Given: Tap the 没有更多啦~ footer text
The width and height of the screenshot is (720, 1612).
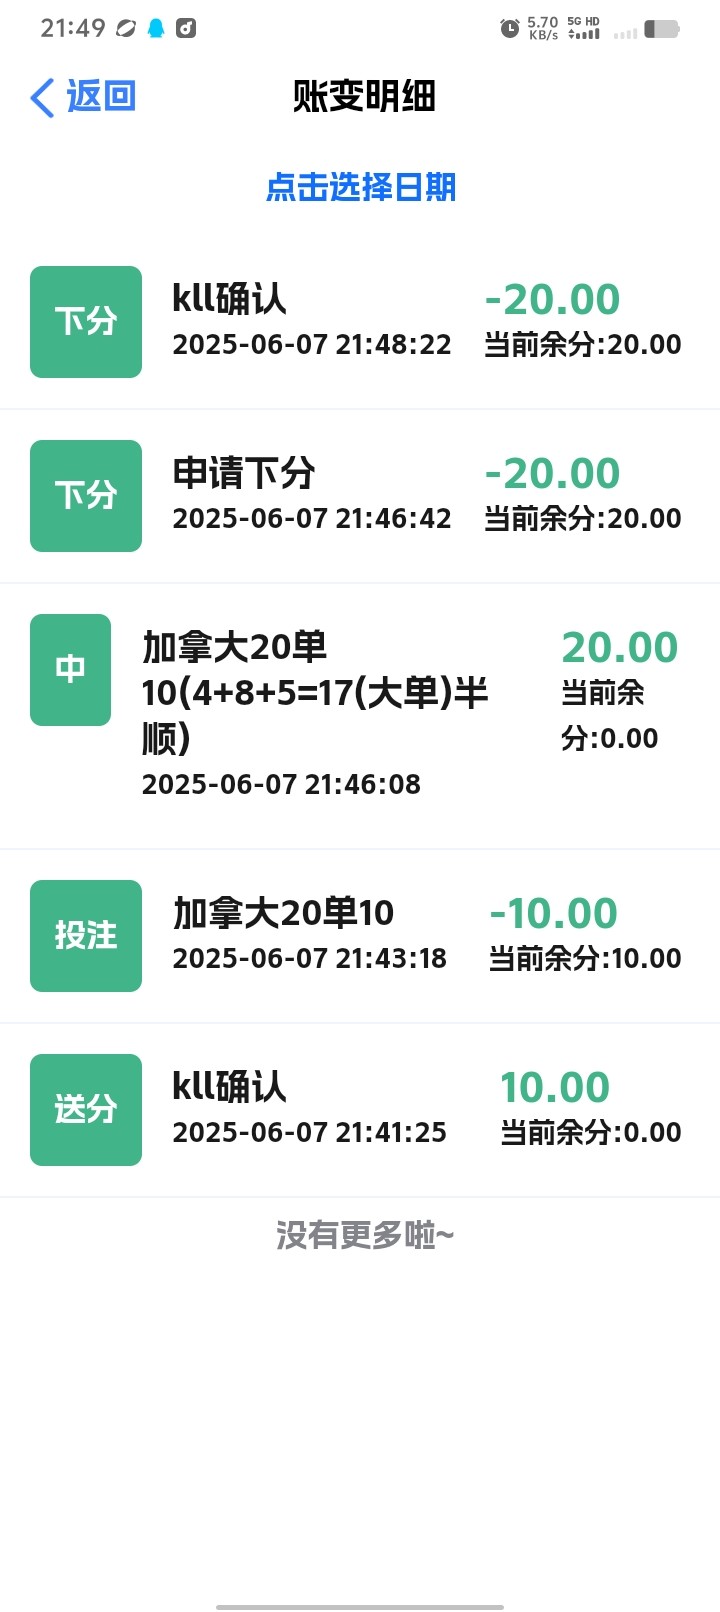Looking at the screenshot, I should [x=365, y=1236].
